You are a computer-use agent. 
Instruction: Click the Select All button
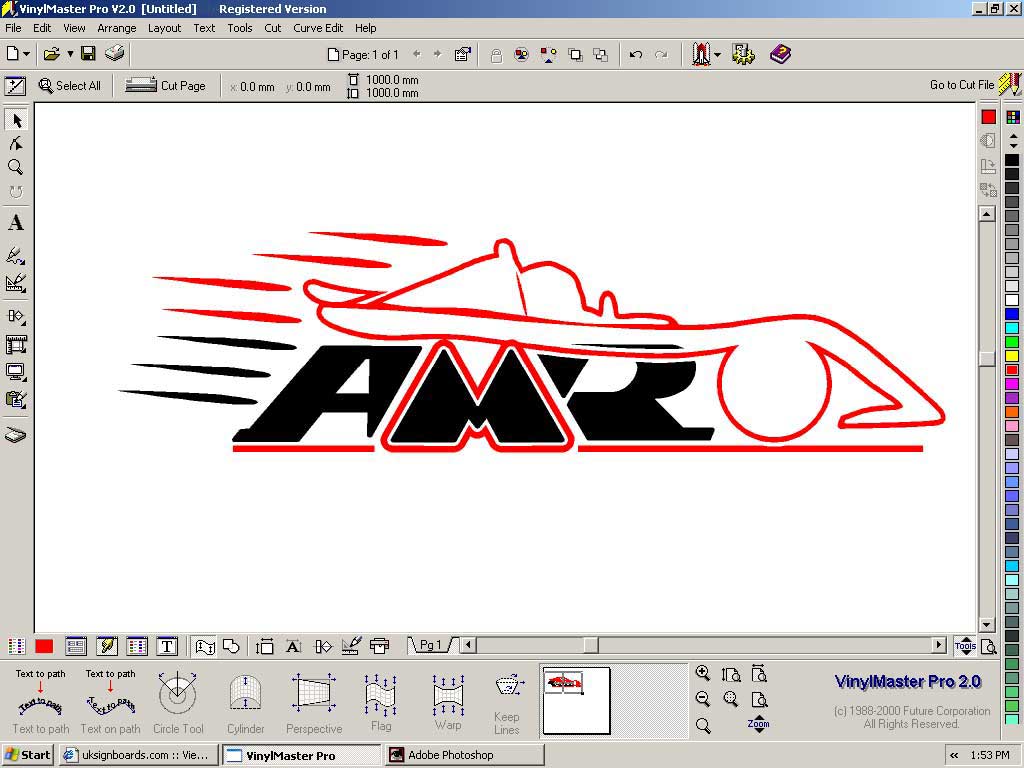point(70,86)
